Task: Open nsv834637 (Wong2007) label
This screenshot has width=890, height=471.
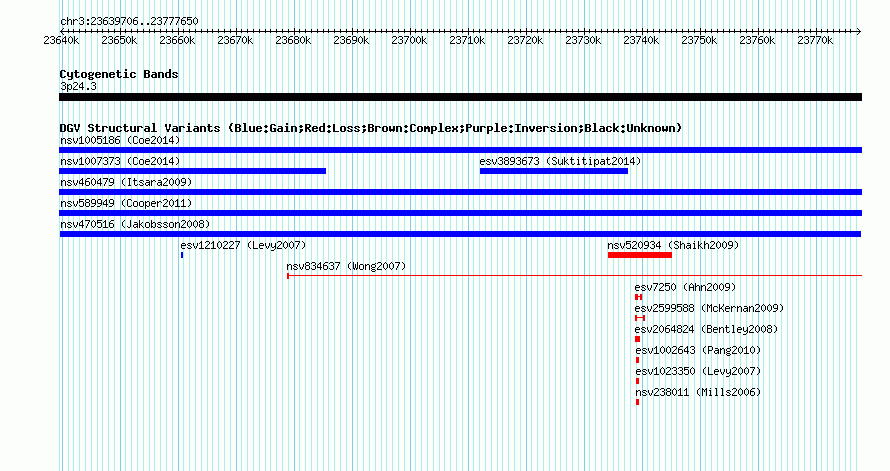Action: [x=346, y=266]
